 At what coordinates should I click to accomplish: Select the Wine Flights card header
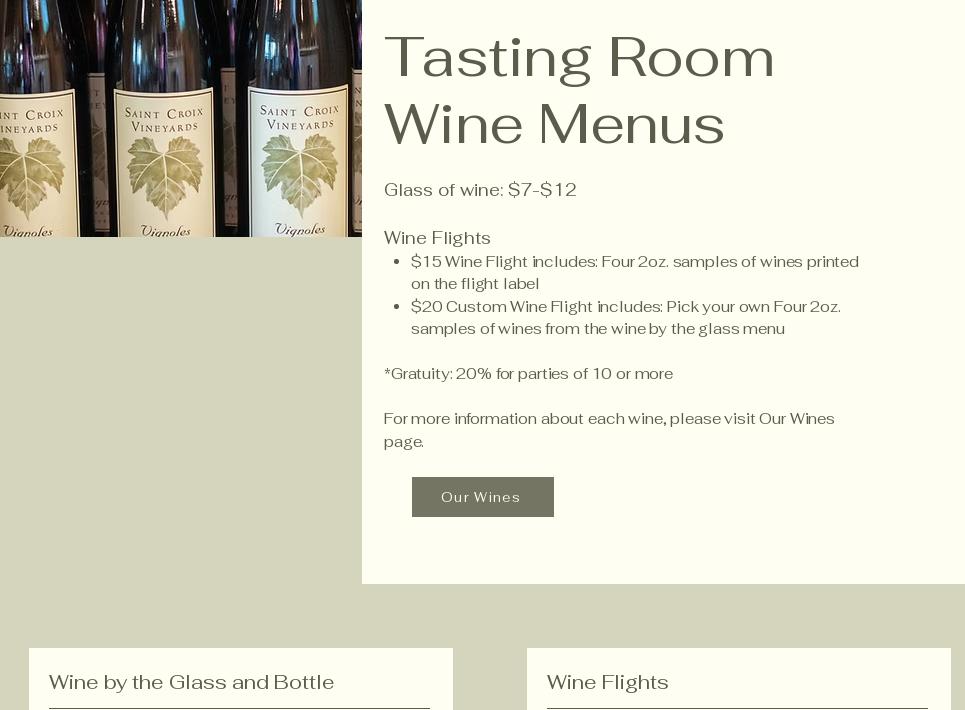(607, 682)
